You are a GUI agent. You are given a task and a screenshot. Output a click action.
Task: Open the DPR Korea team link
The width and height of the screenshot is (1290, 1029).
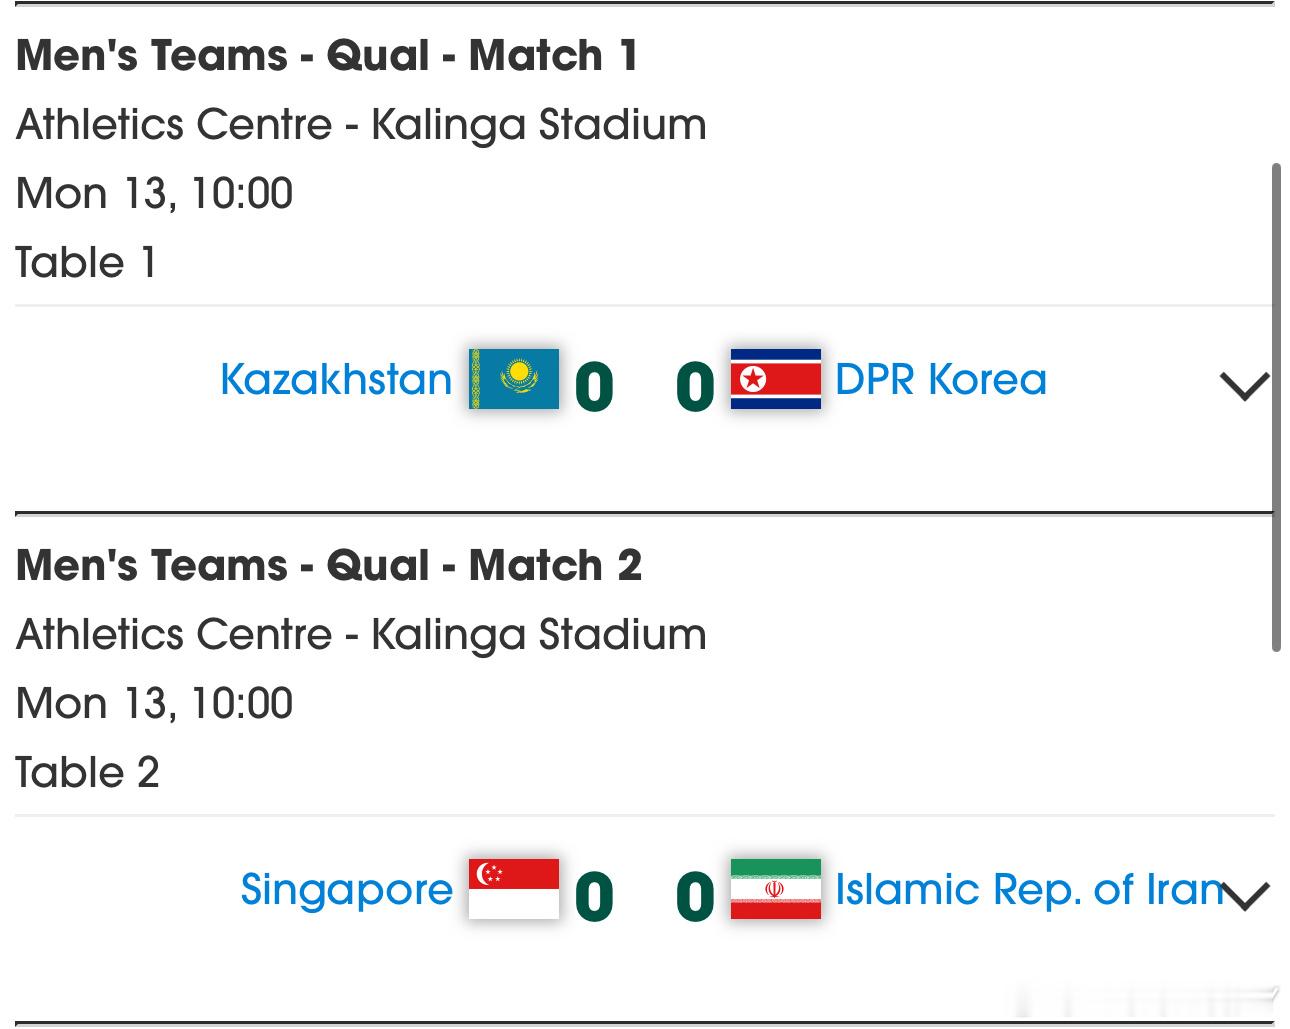940,380
